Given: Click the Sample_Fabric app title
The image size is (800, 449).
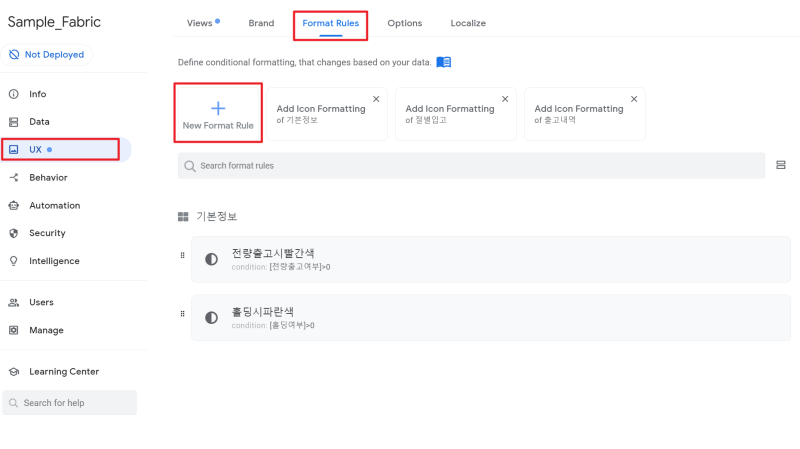Looking at the screenshot, I should point(54,22).
